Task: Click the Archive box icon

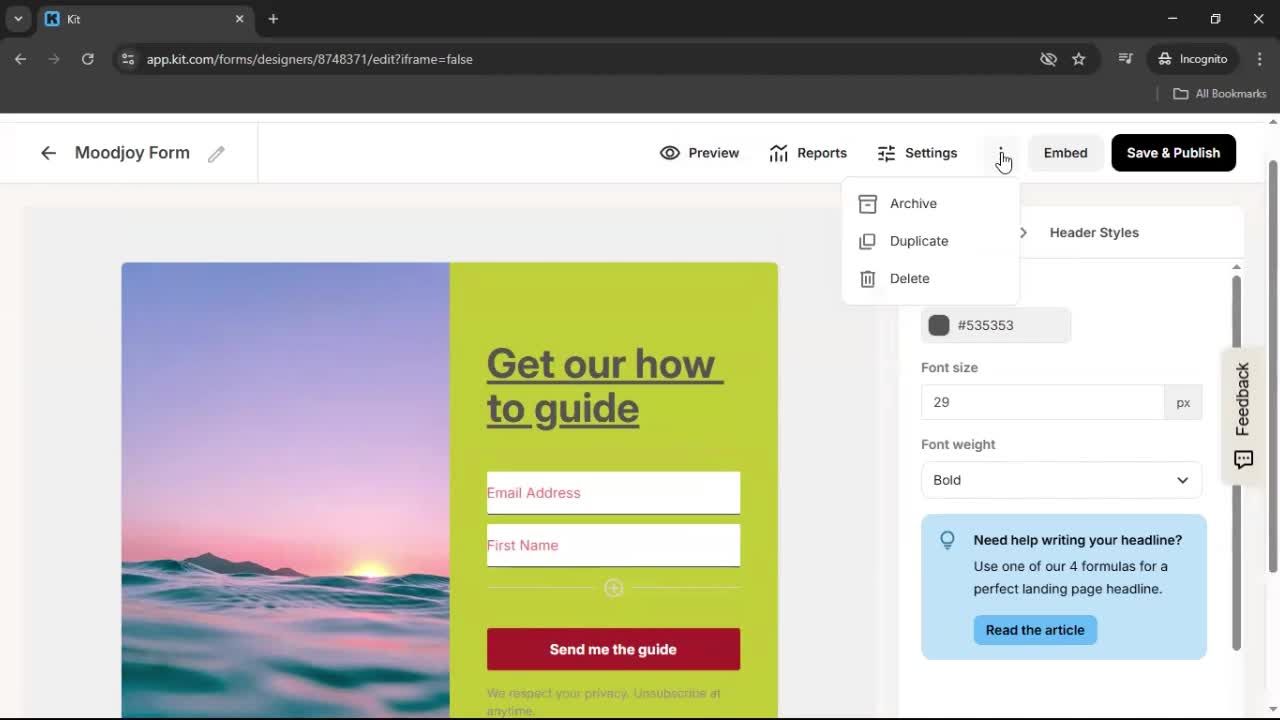Action: 866,203
